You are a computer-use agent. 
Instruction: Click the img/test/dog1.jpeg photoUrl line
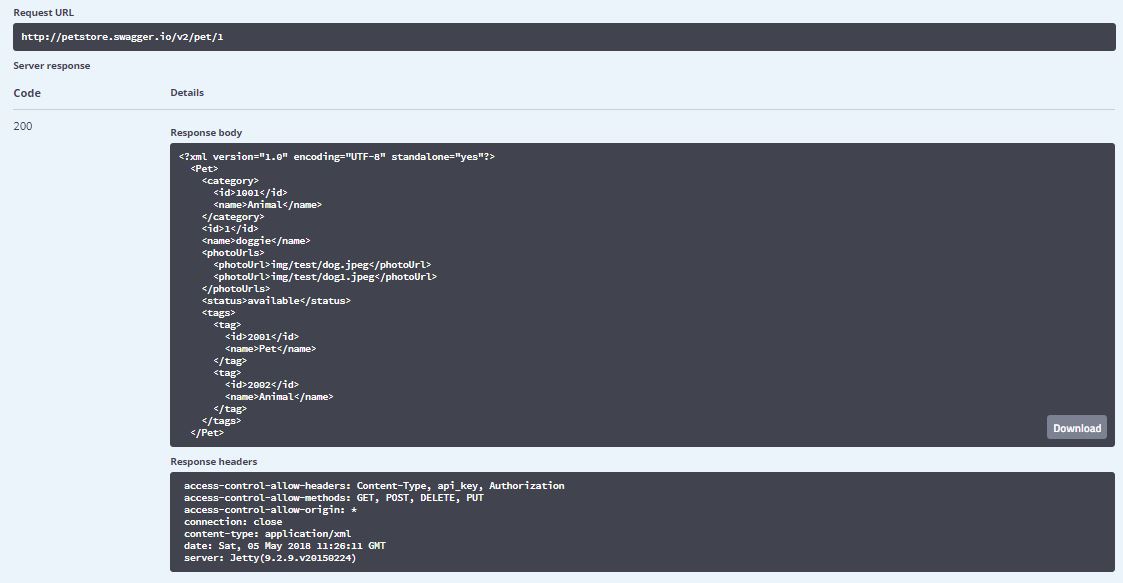coord(325,277)
